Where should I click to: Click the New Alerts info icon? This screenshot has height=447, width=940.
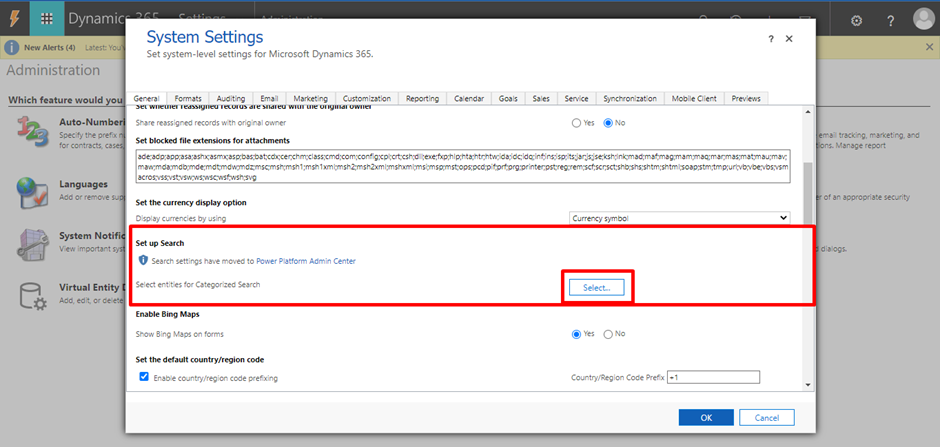(12, 47)
